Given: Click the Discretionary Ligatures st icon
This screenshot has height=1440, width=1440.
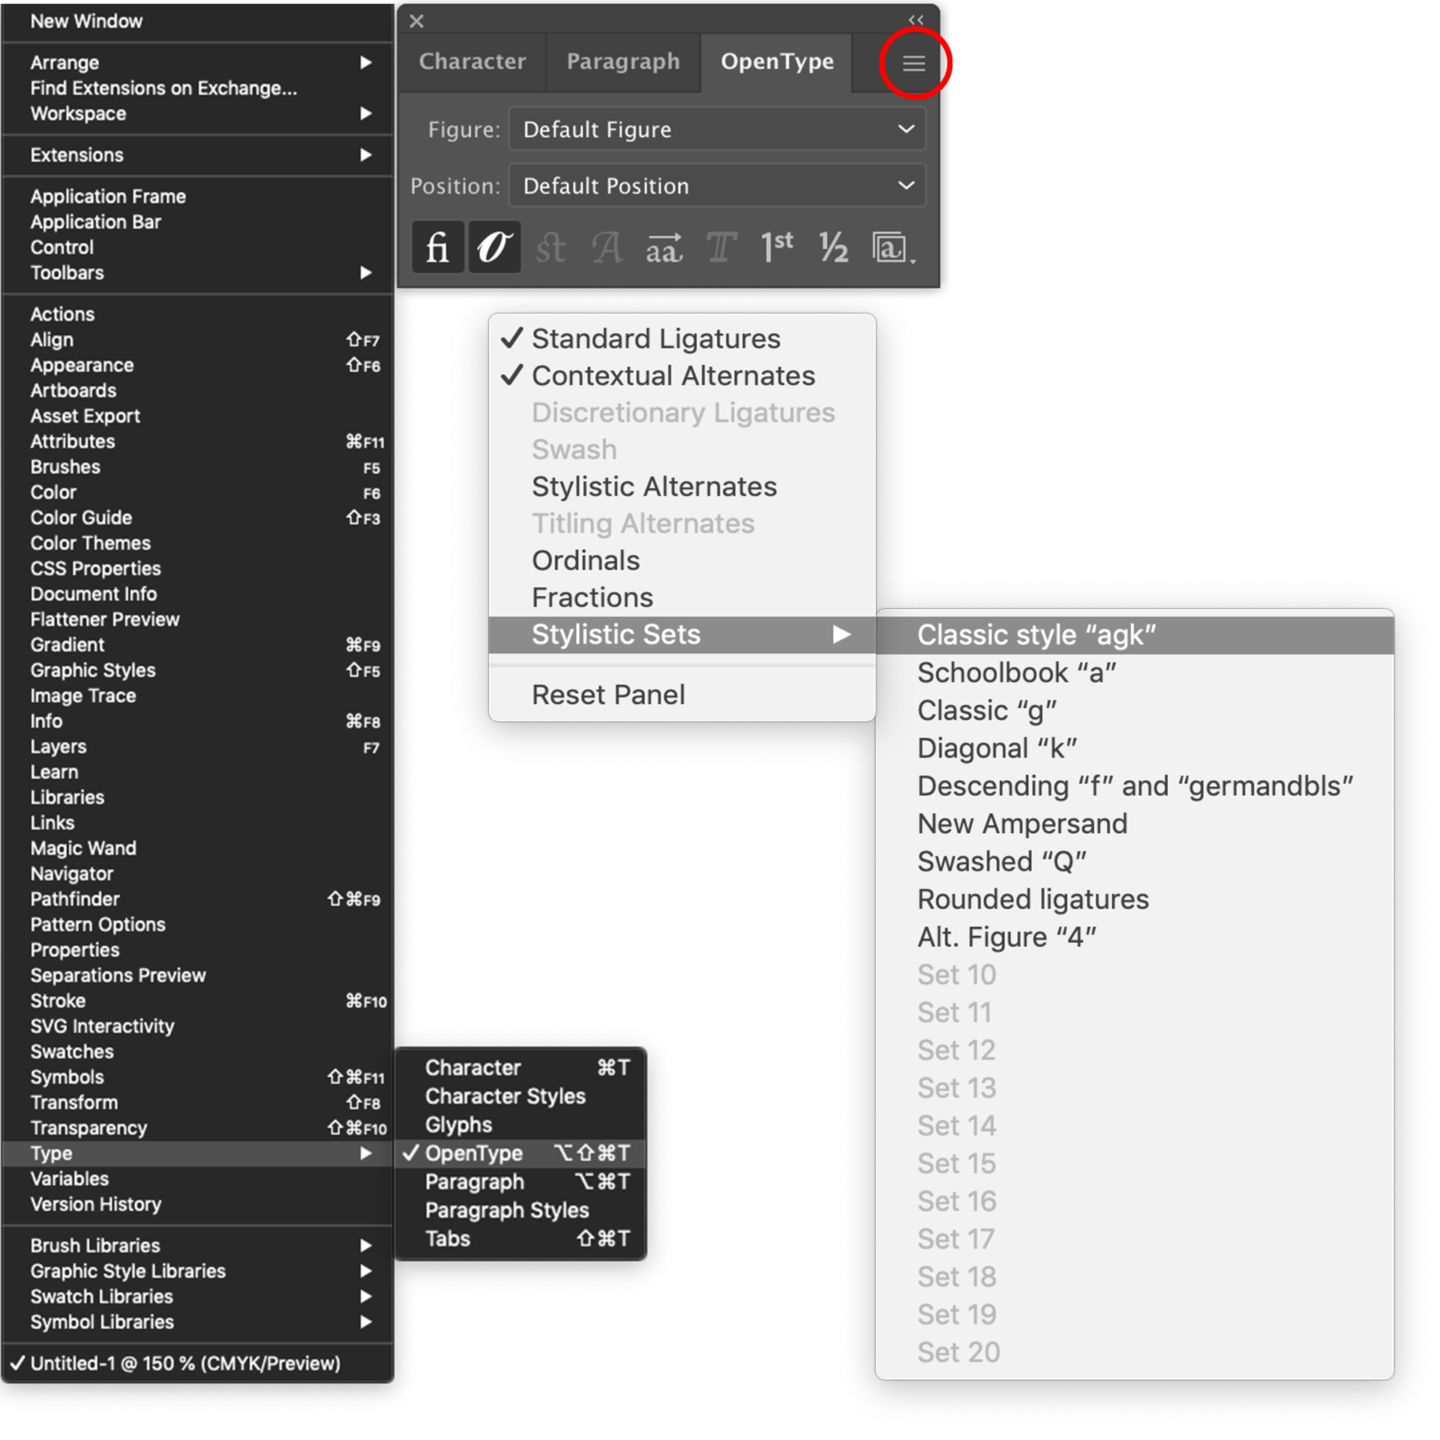Looking at the screenshot, I should click(x=550, y=247).
